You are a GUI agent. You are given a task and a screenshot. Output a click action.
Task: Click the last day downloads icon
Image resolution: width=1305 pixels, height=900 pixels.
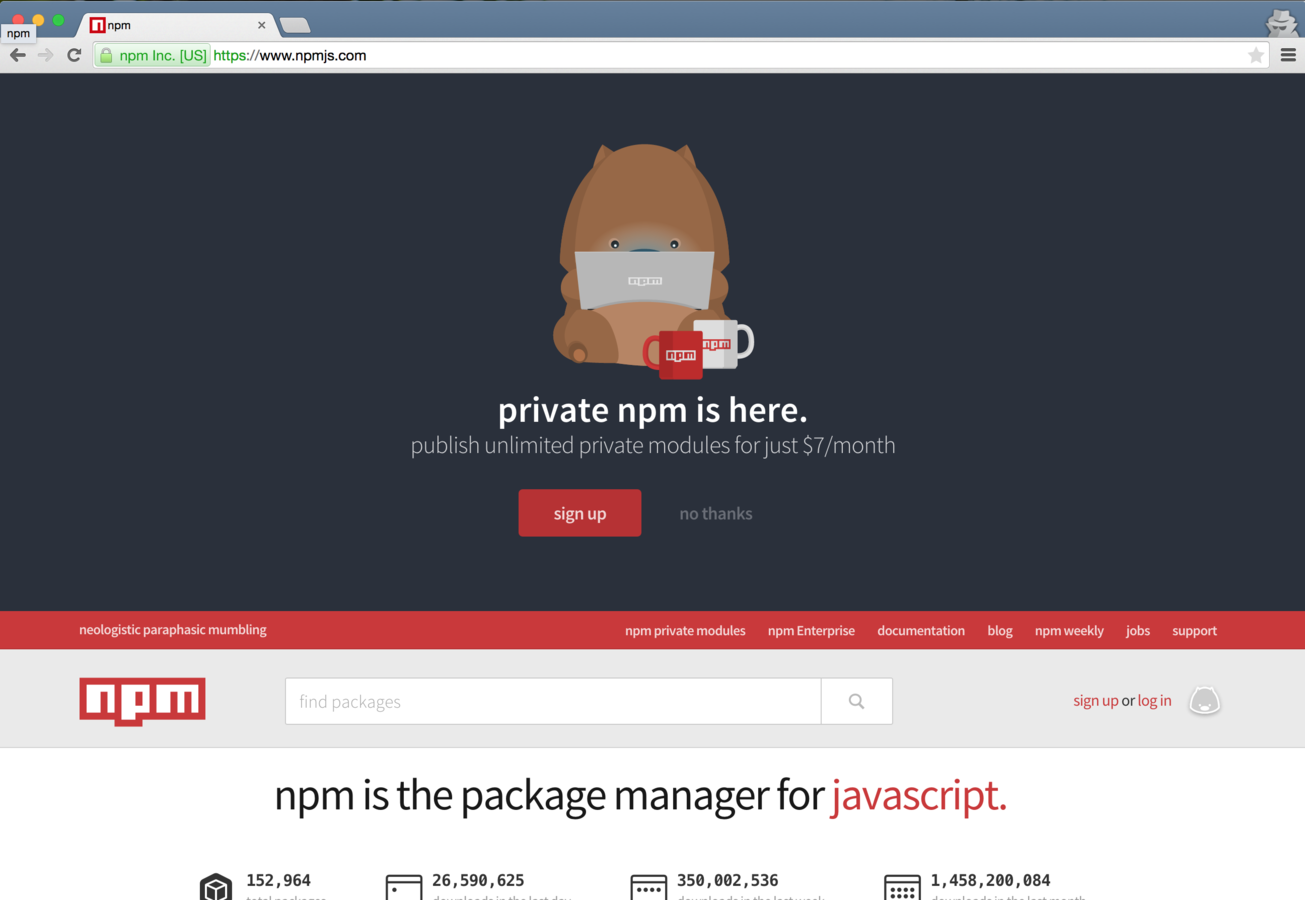click(x=404, y=887)
